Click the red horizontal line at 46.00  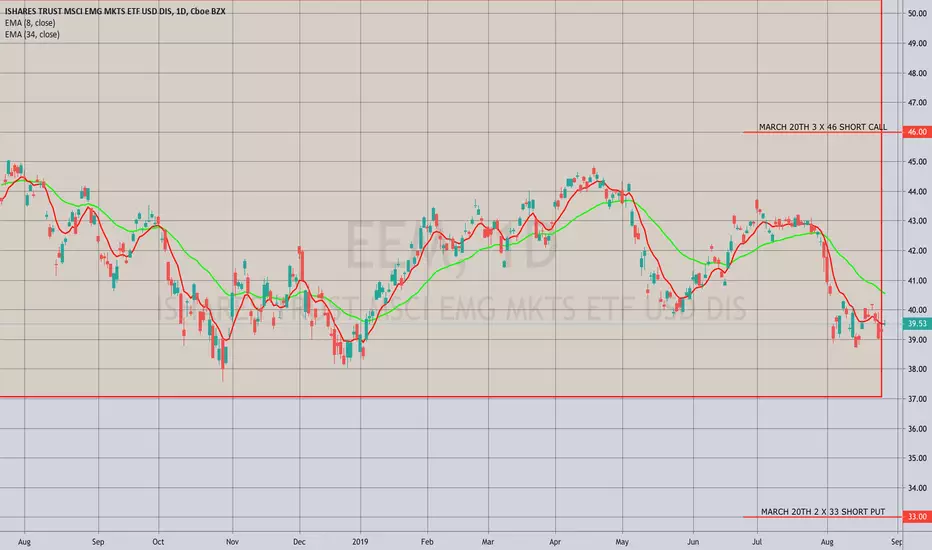823,132
